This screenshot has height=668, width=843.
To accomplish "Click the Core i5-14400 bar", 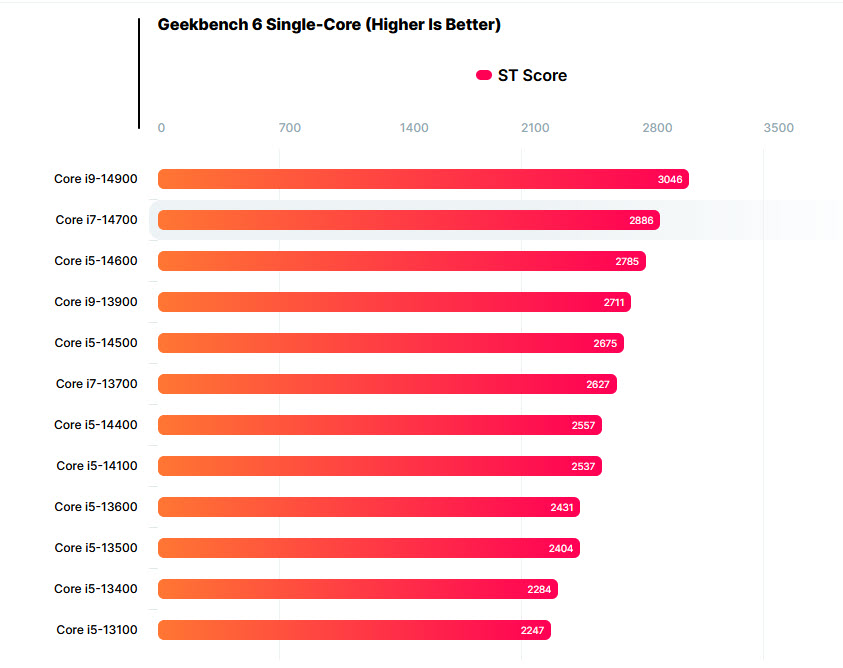I will 379,425.
